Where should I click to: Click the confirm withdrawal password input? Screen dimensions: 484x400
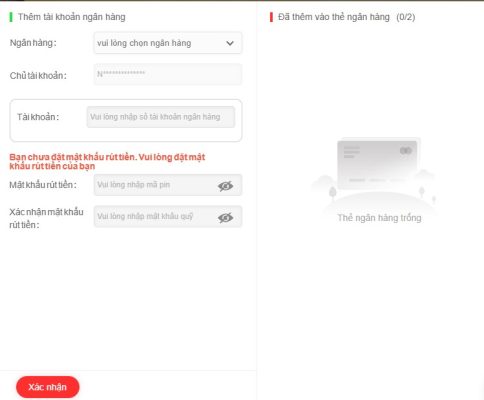(168, 217)
